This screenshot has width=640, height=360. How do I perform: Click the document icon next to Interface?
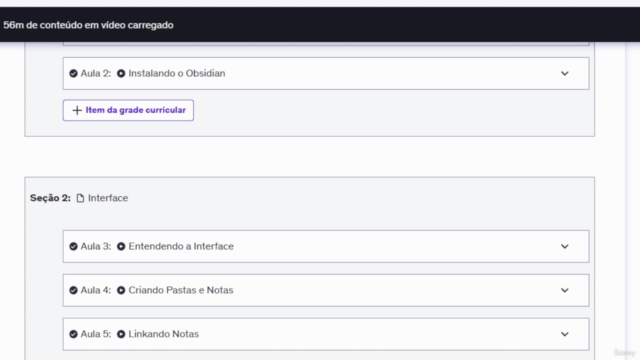pos(80,198)
